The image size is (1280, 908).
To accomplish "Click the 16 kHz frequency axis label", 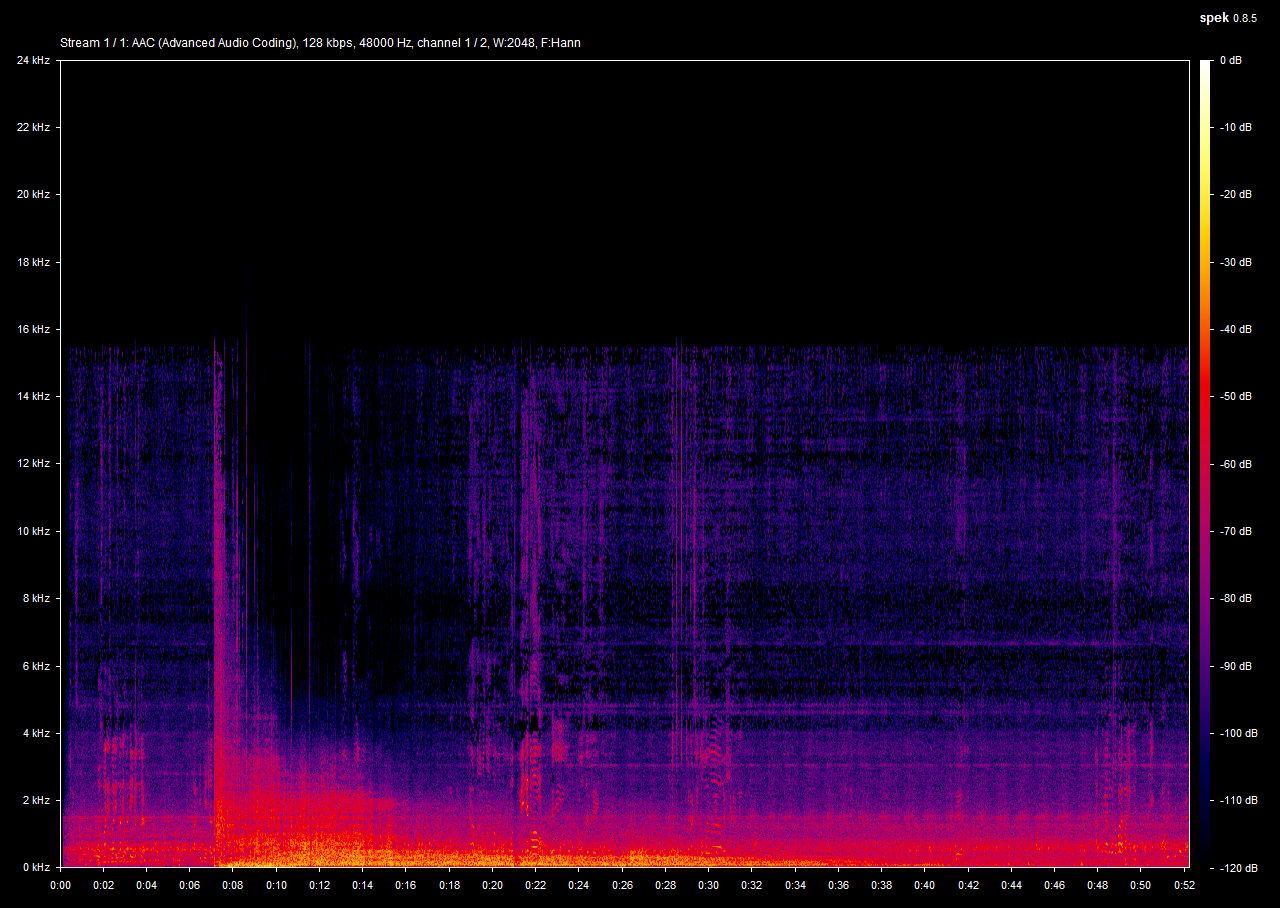I will [33, 329].
